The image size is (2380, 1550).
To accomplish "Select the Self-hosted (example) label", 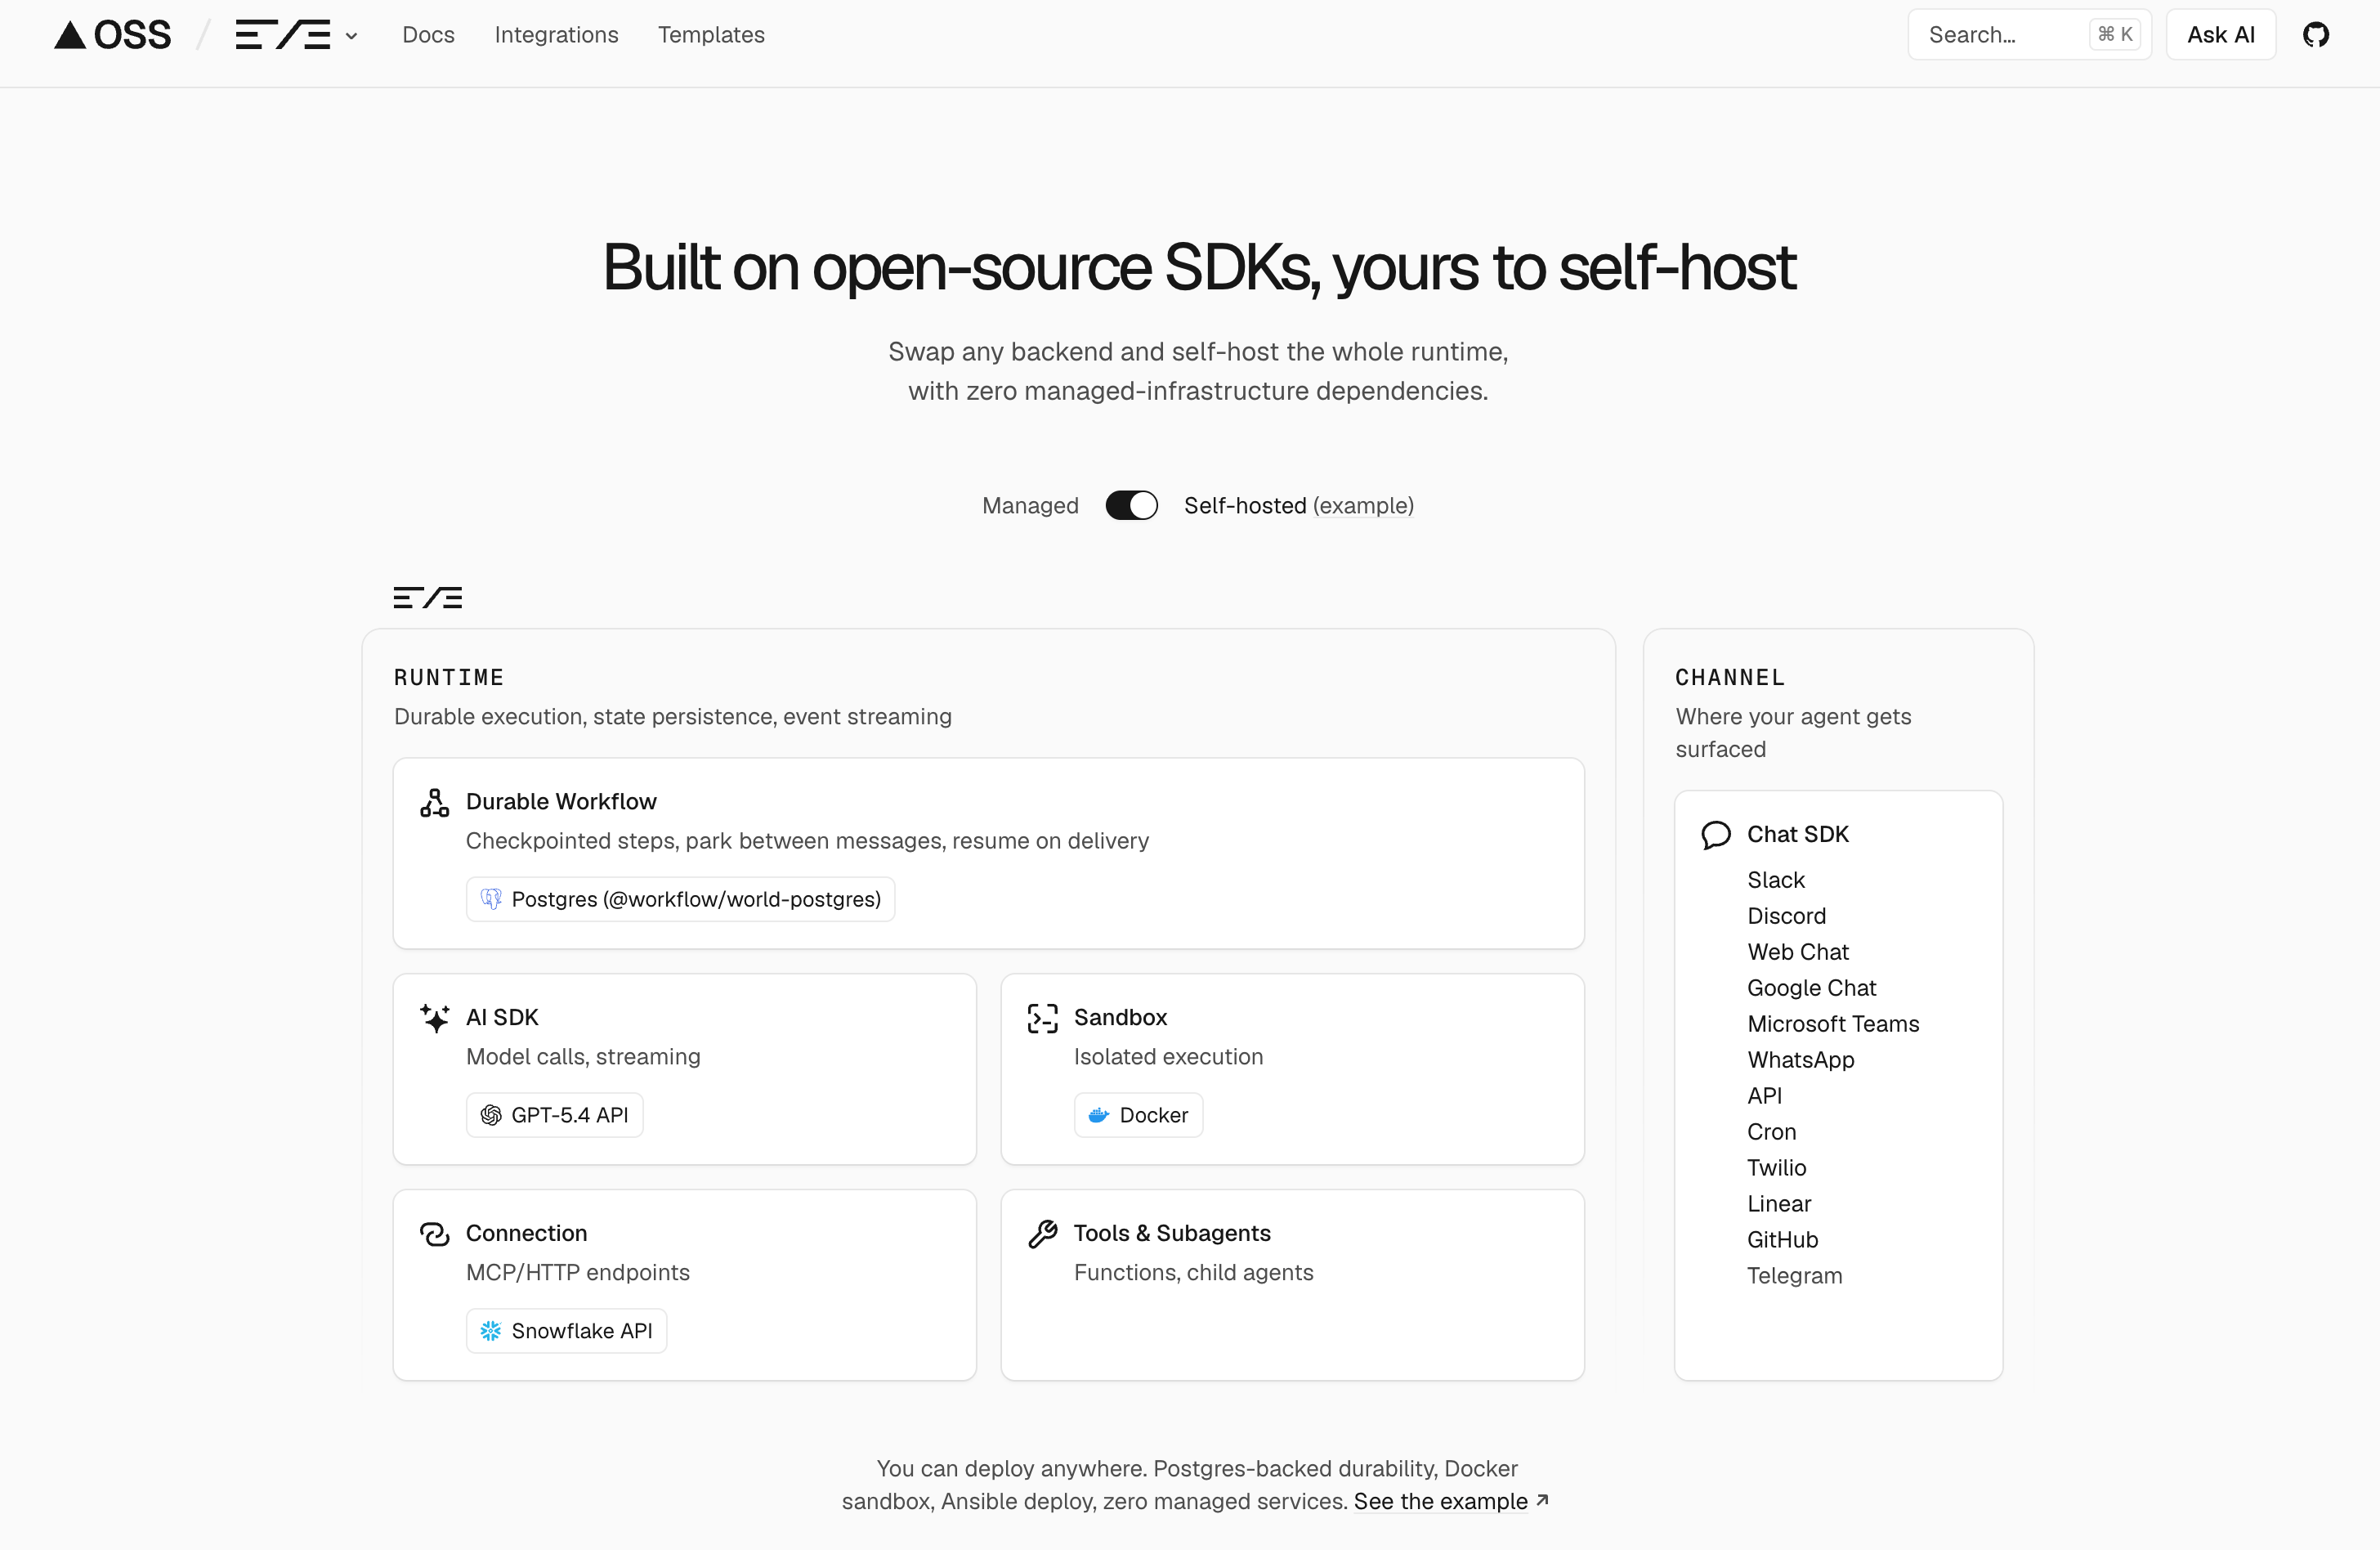I will (x=1299, y=506).
